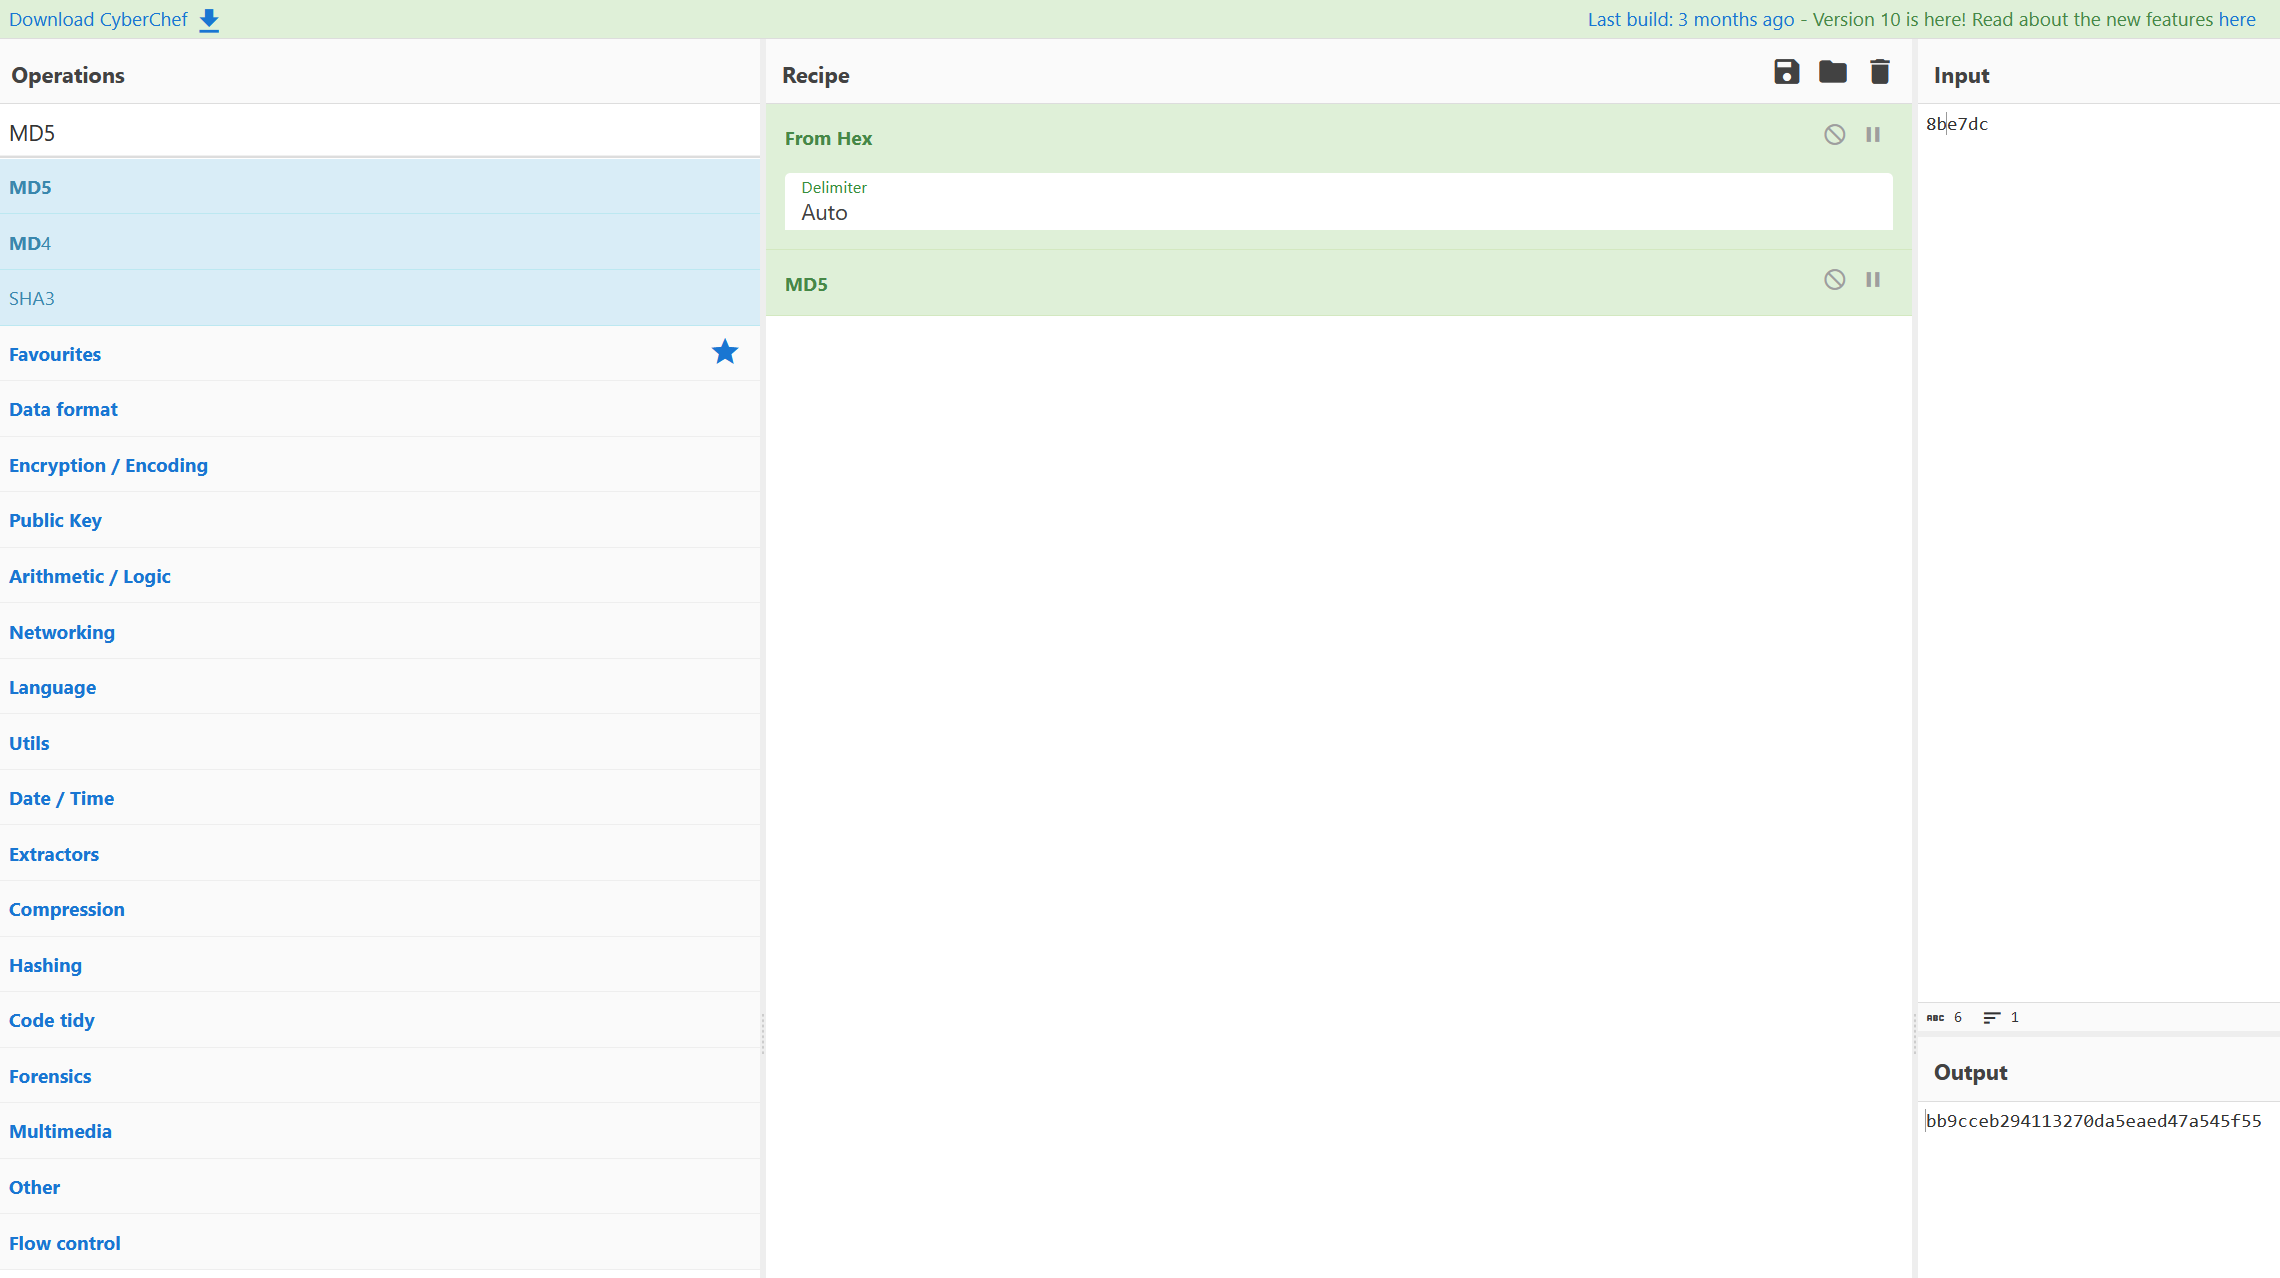Click the Operations panel heading
The width and height of the screenshot is (2280, 1278).
pyautogui.click(x=68, y=75)
